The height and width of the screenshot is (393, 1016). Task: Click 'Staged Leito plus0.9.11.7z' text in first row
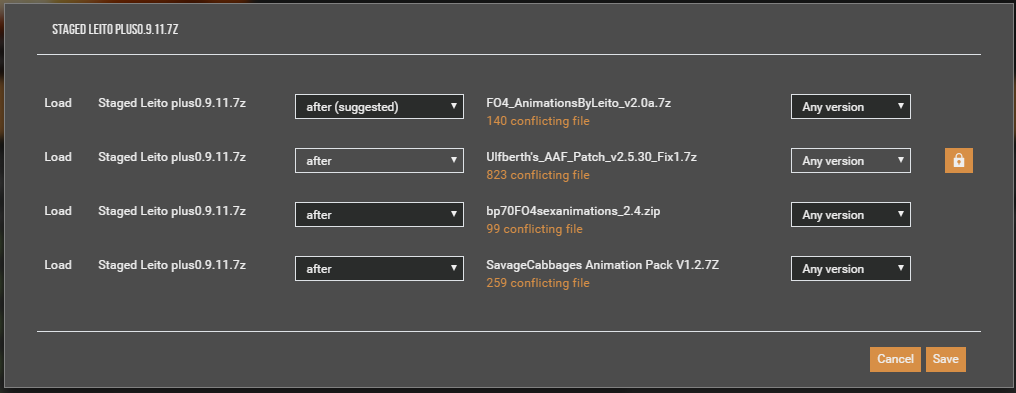(x=172, y=102)
